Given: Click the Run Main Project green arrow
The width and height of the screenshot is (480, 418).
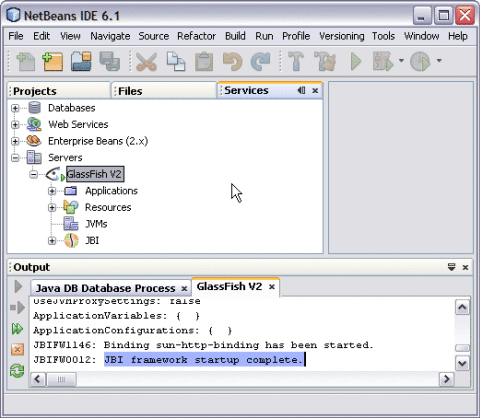Looking at the screenshot, I should pyautogui.click(x=356, y=61).
